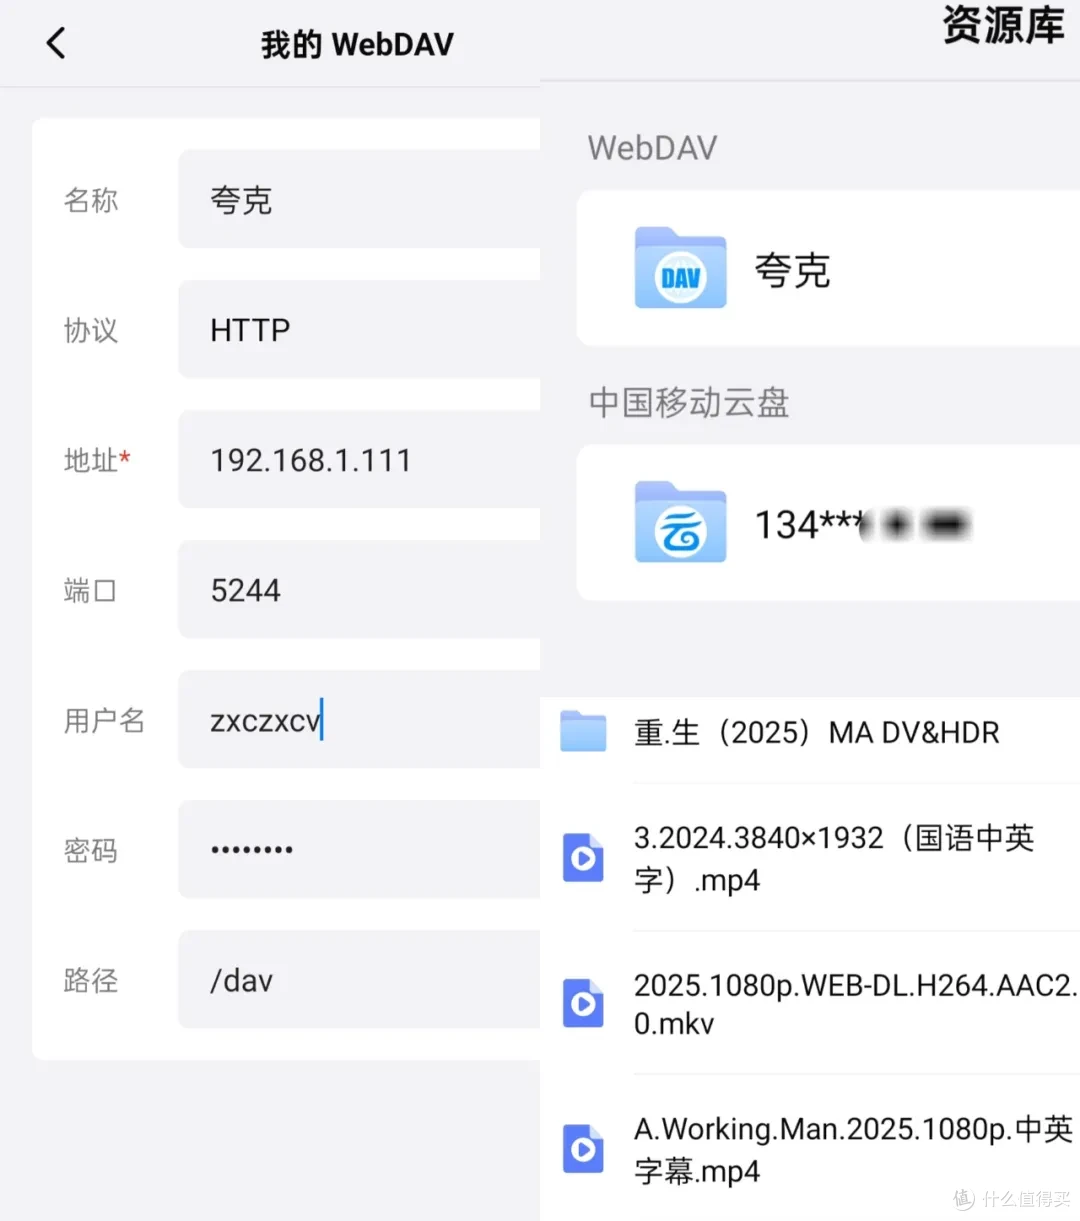Tap the 中国移动云盘 section header
The height and width of the screenshot is (1221, 1080).
689,403
